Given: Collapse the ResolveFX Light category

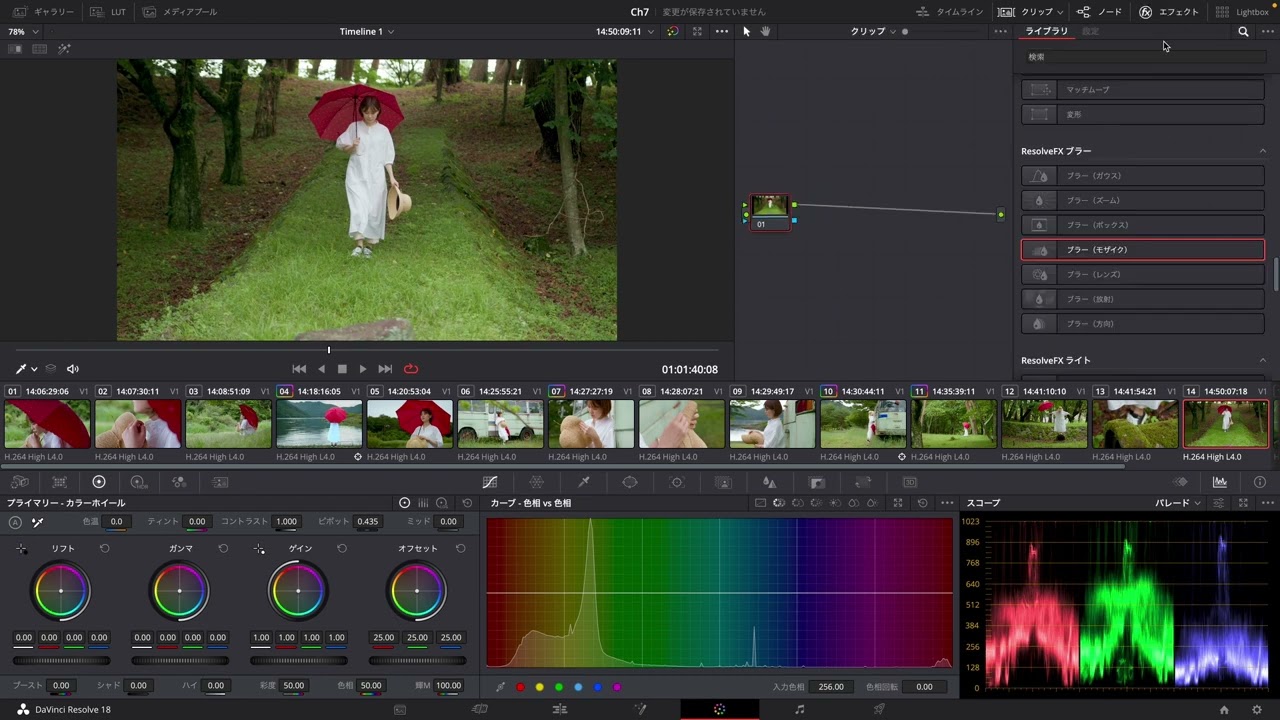Looking at the screenshot, I should click(1262, 361).
